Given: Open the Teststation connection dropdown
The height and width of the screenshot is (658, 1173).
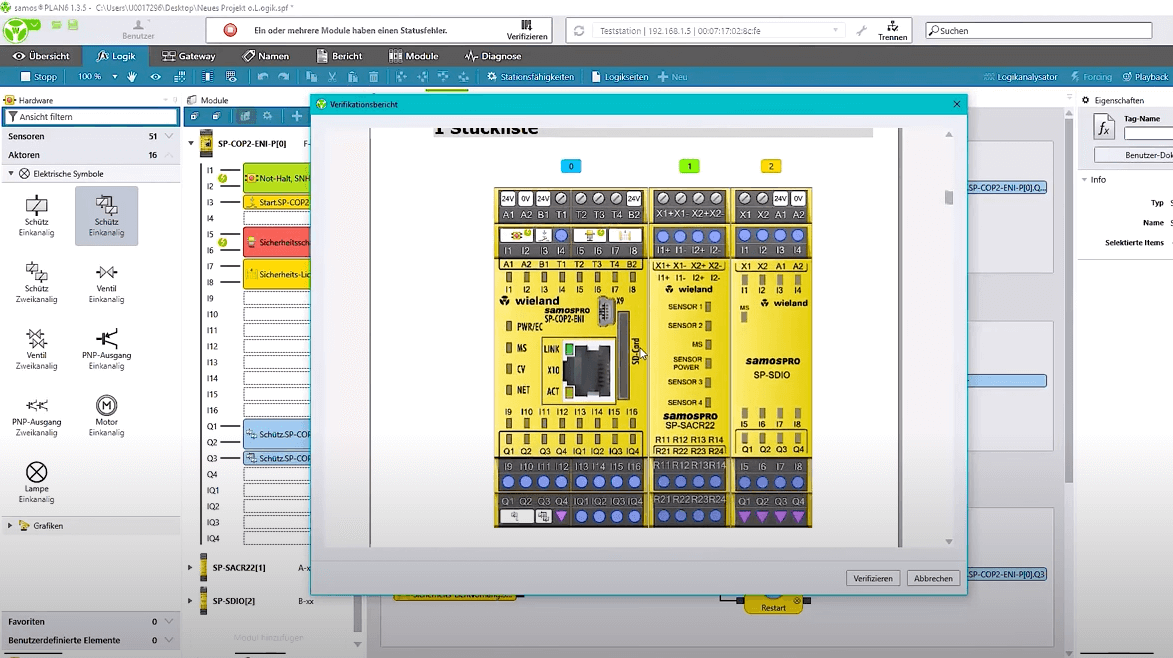Looking at the screenshot, I should (x=835, y=31).
